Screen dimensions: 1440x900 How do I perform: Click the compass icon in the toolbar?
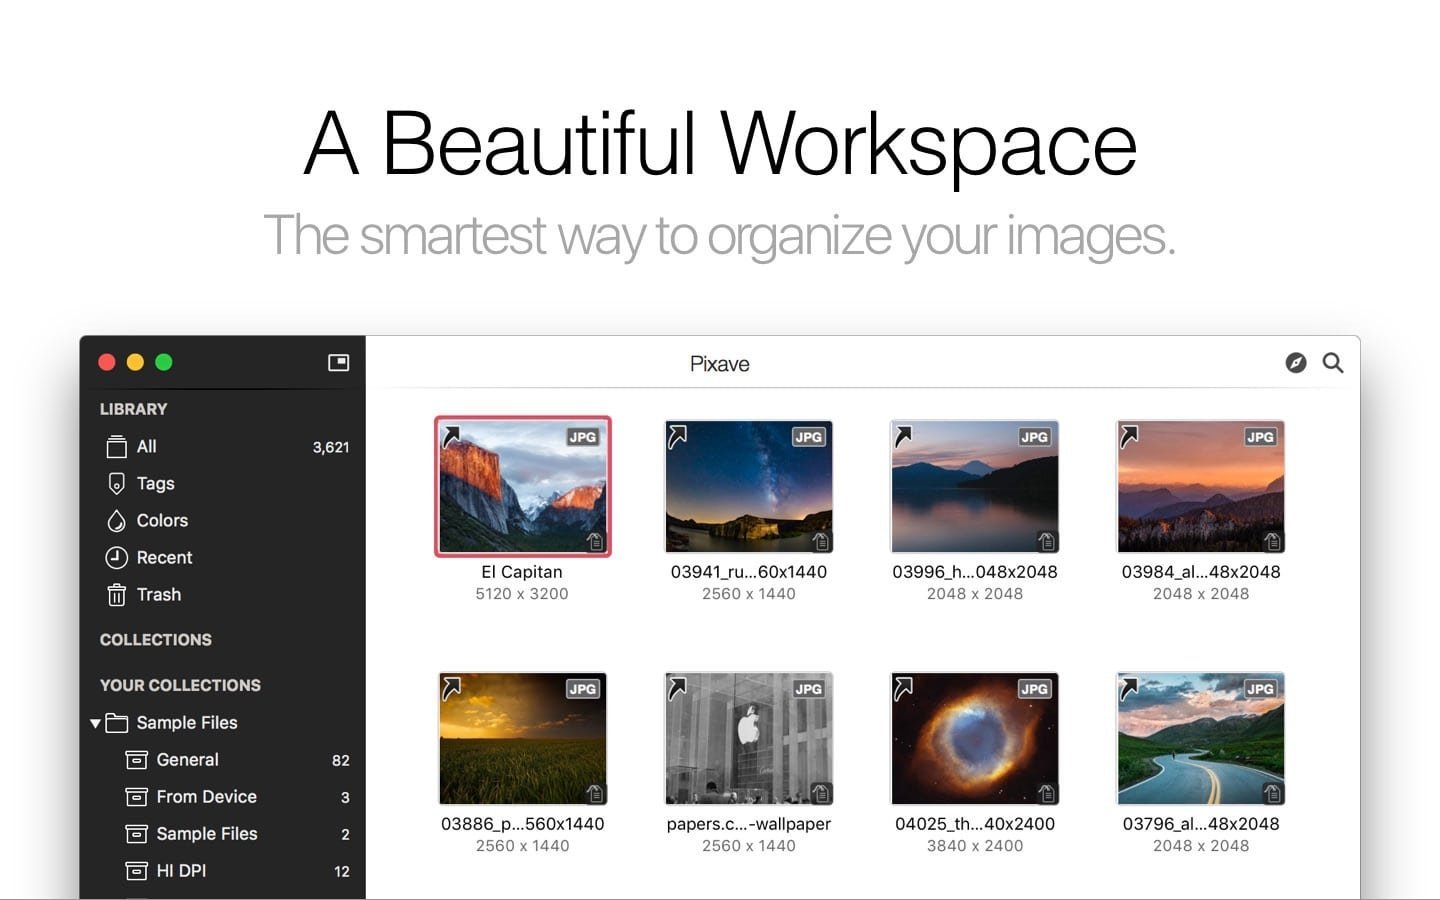1295,363
